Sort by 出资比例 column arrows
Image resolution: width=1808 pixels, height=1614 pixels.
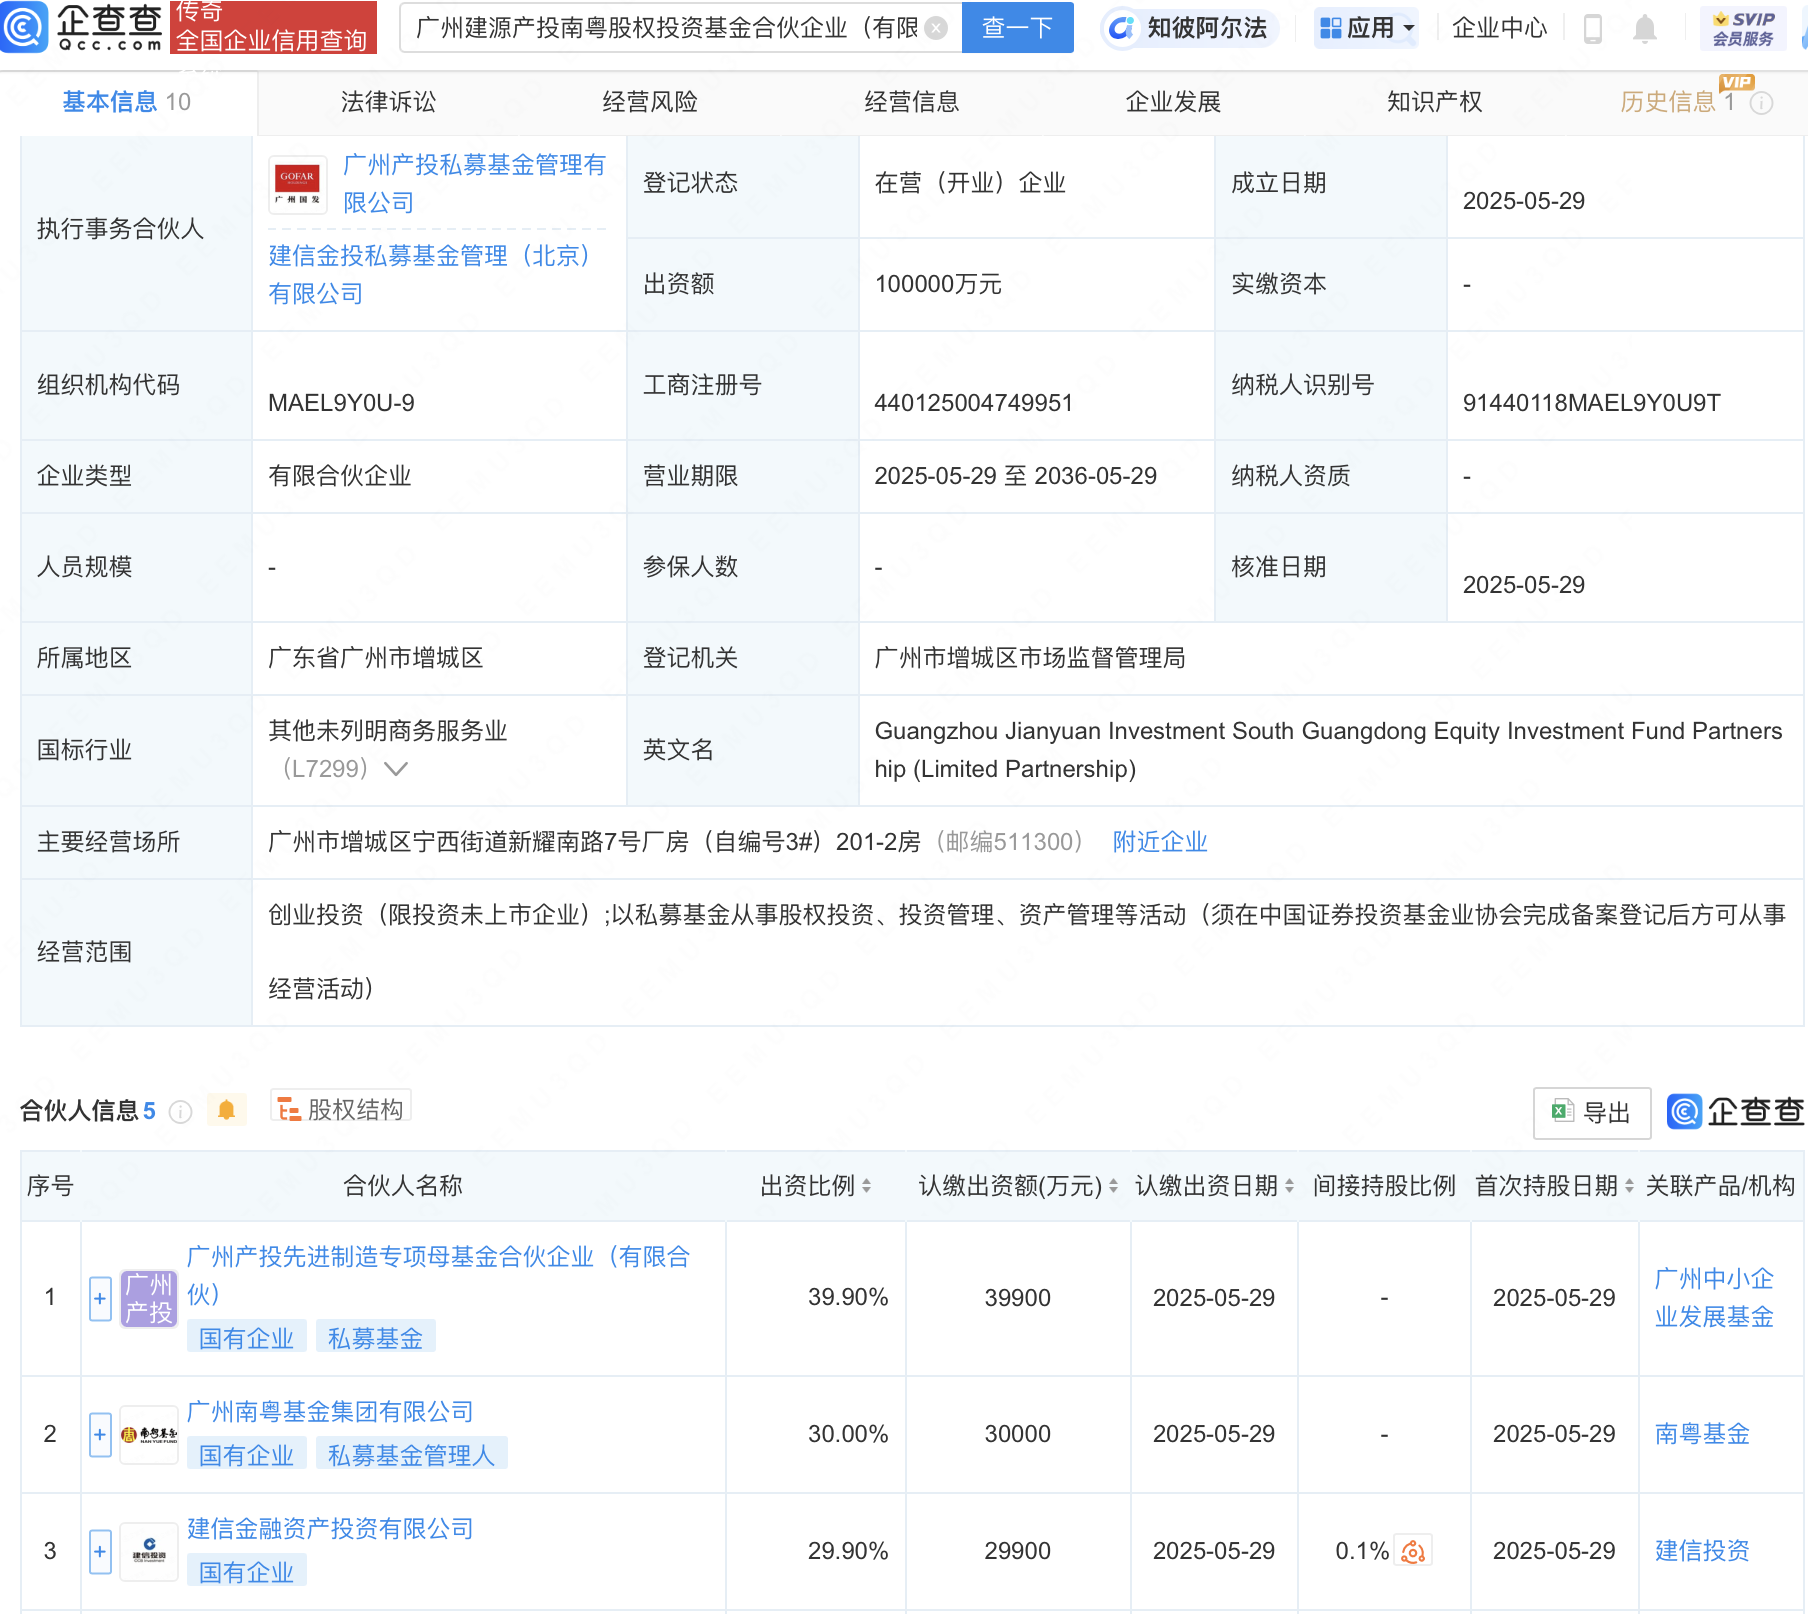tap(866, 1186)
